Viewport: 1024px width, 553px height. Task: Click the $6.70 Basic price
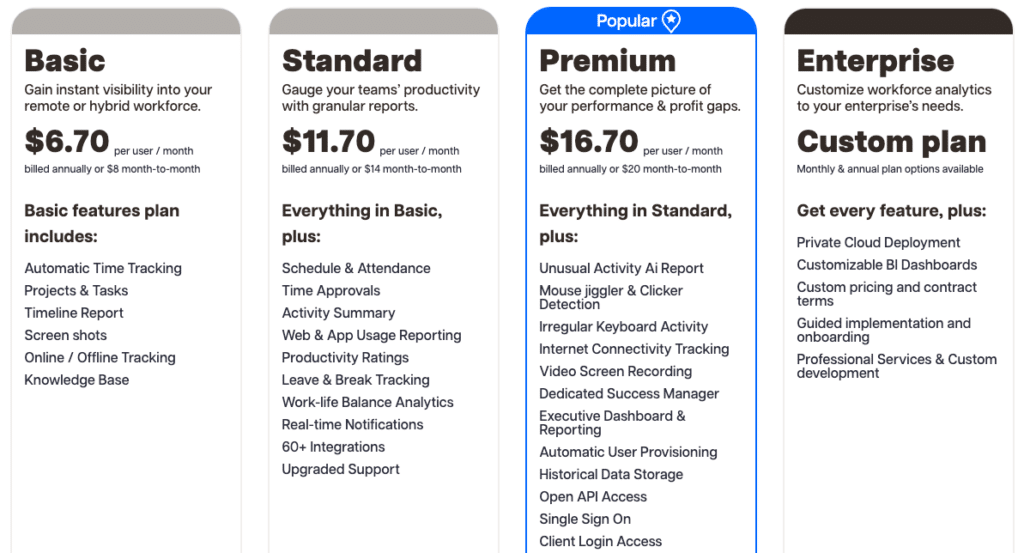[x=67, y=141]
